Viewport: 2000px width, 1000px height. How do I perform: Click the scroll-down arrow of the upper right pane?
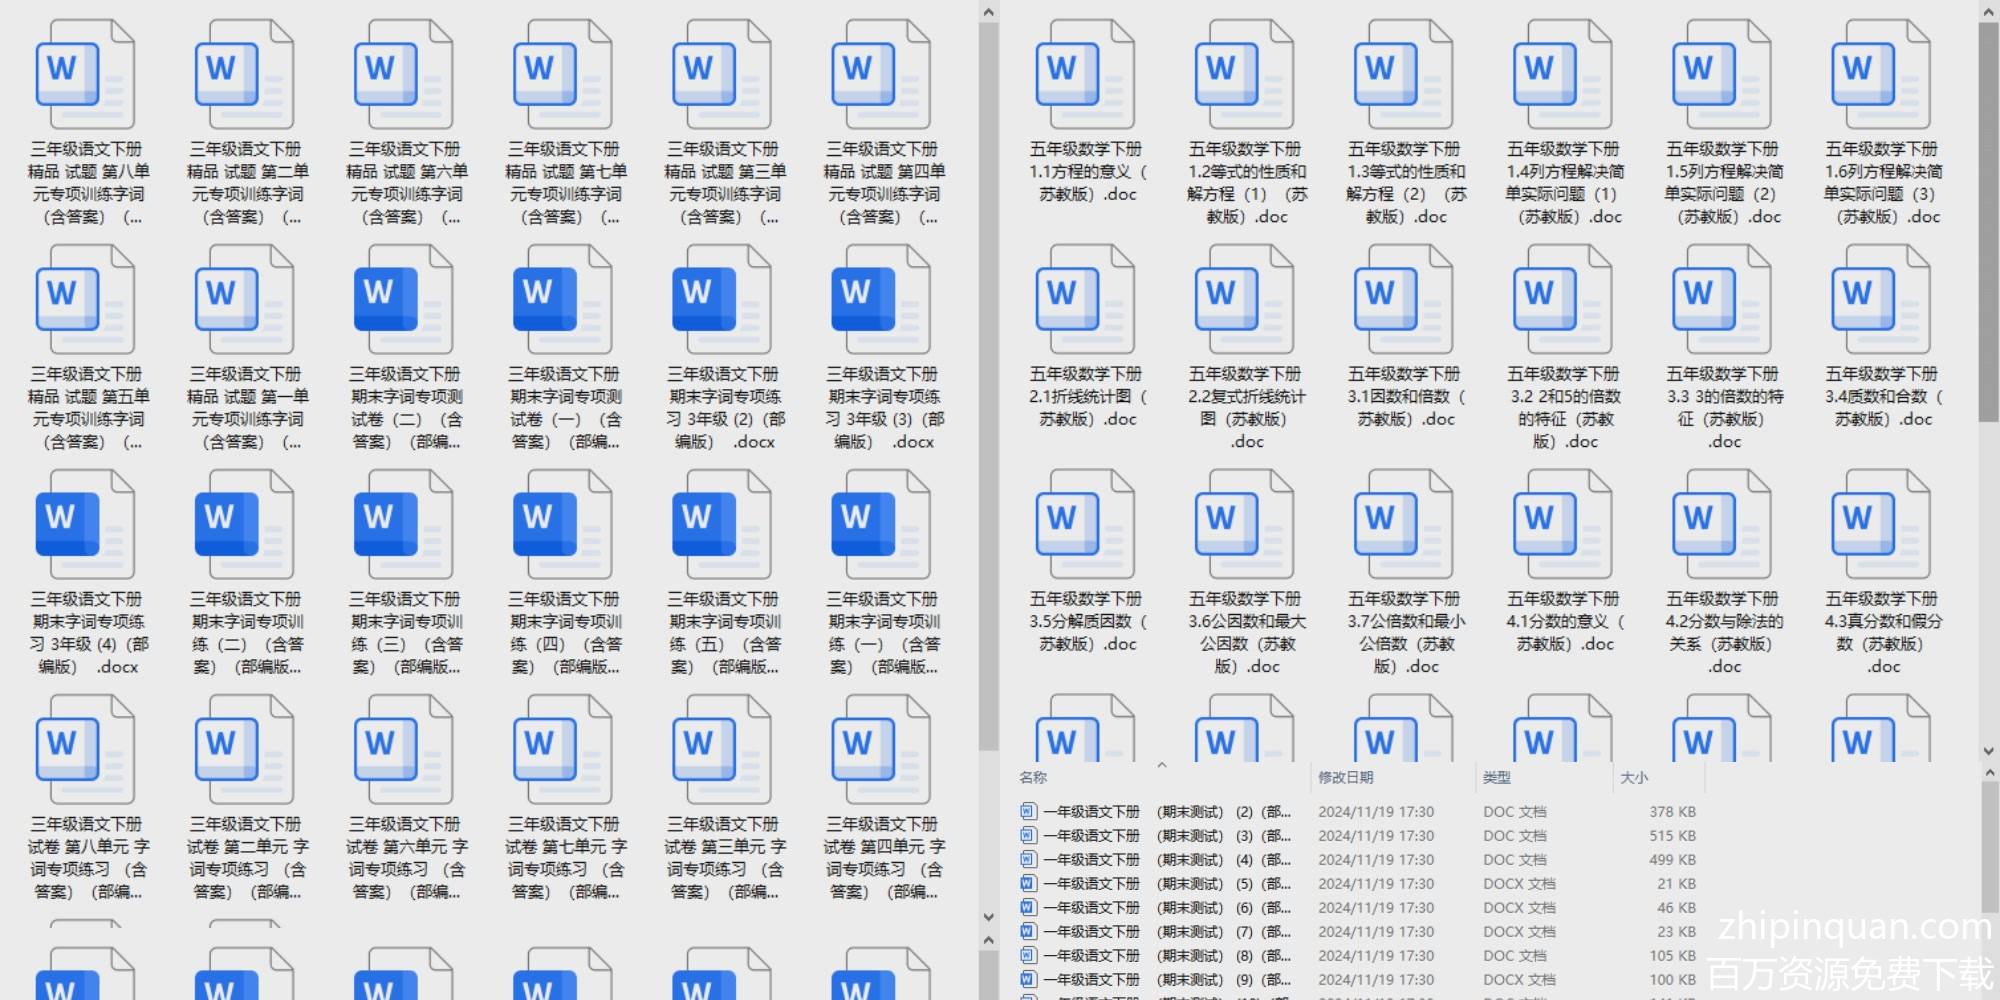coord(1988,751)
